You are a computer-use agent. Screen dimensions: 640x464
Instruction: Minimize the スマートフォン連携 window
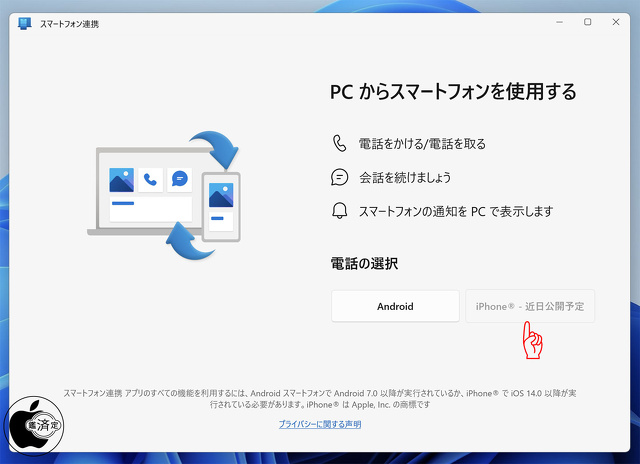tap(560, 22)
